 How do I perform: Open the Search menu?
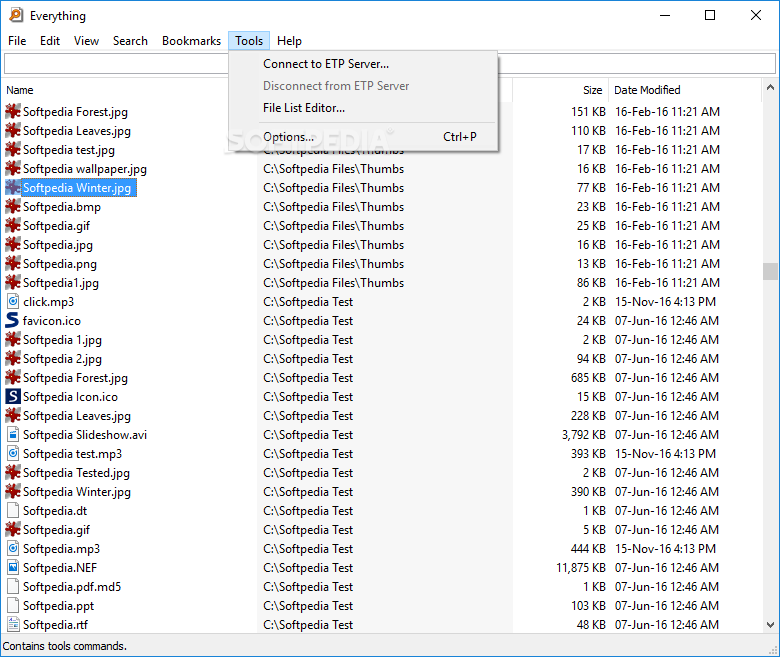coord(130,41)
